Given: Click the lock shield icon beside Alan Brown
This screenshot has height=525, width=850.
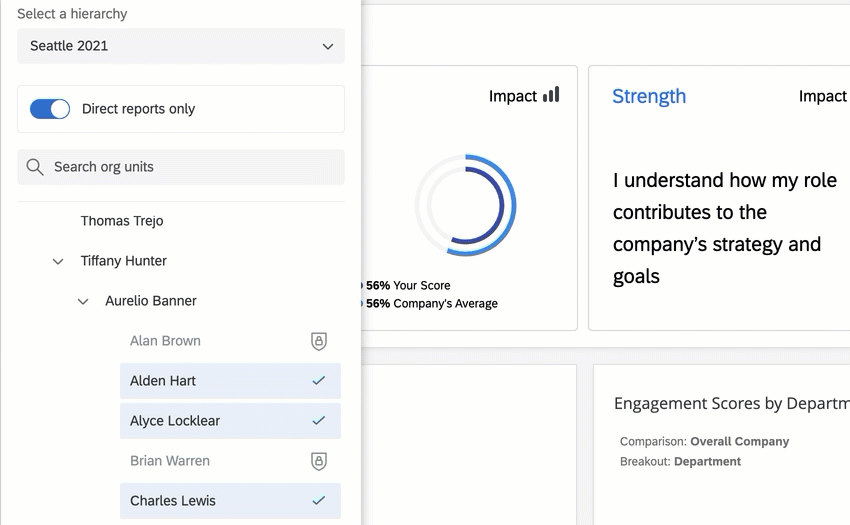Looking at the screenshot, I should coord(319,341).
